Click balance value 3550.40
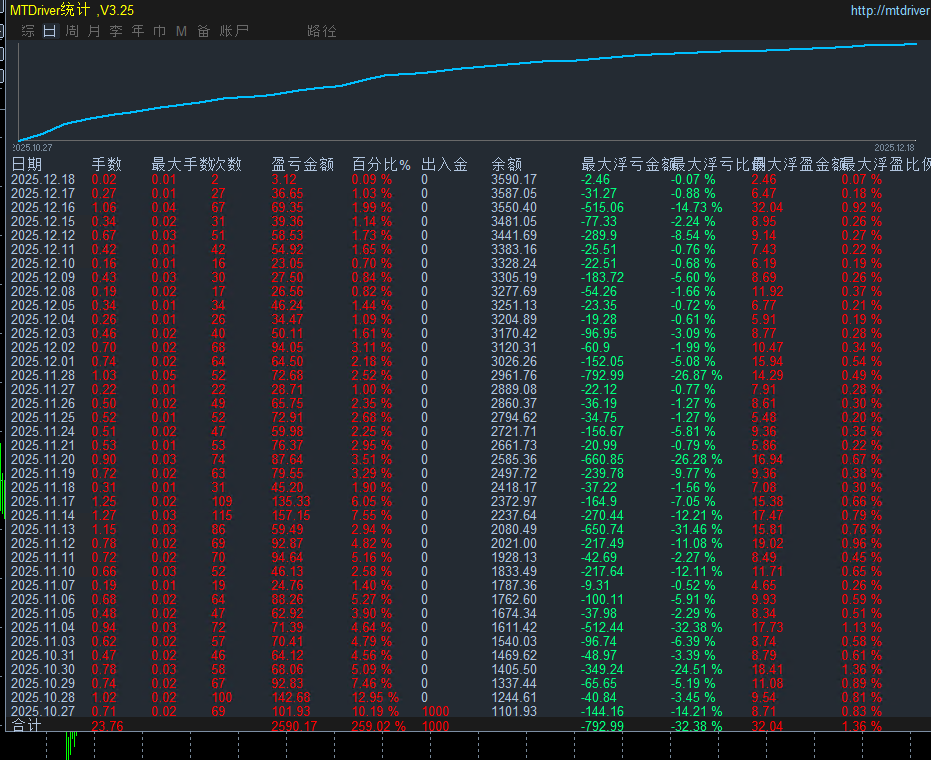The image size is (931, 760). (x=514, y=207)
